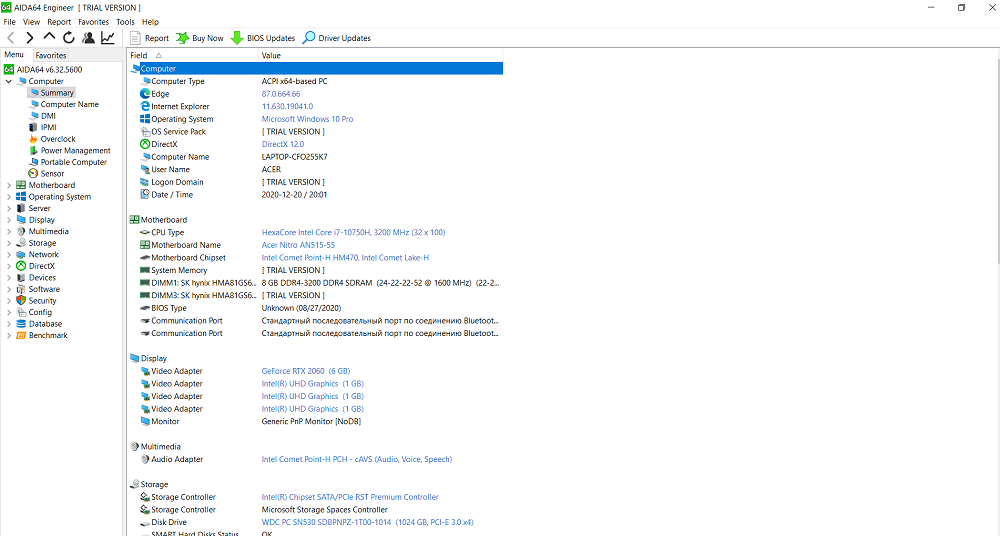Click the Buy Now toolbar button
Image resolution: width=1000 pixels, height=536 pixels.
(x=200, y=38)
